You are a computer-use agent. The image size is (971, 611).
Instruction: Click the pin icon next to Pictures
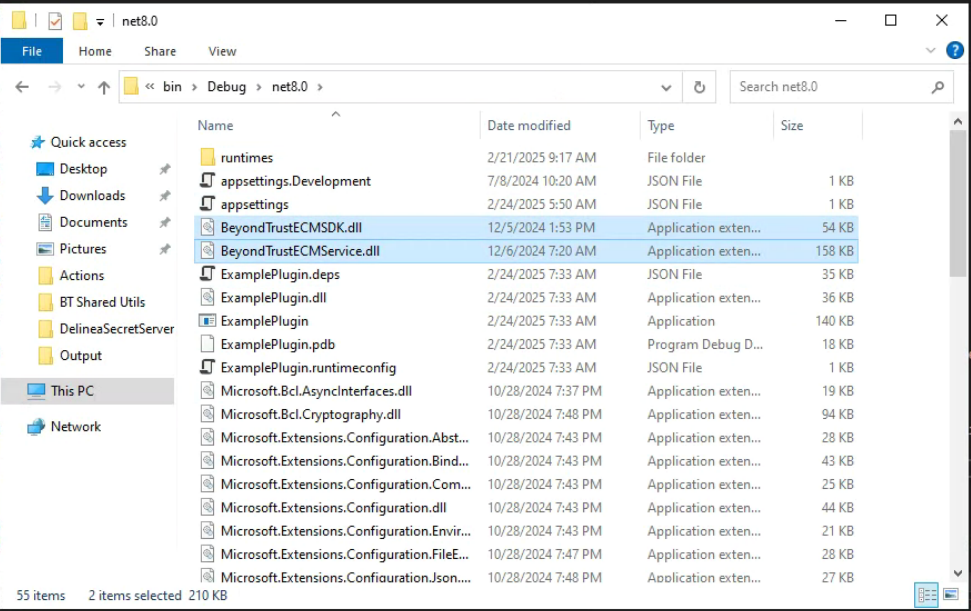165,249
